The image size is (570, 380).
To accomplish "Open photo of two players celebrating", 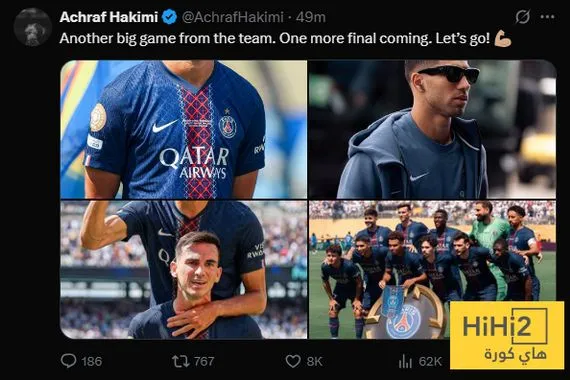I will point(184,269).
